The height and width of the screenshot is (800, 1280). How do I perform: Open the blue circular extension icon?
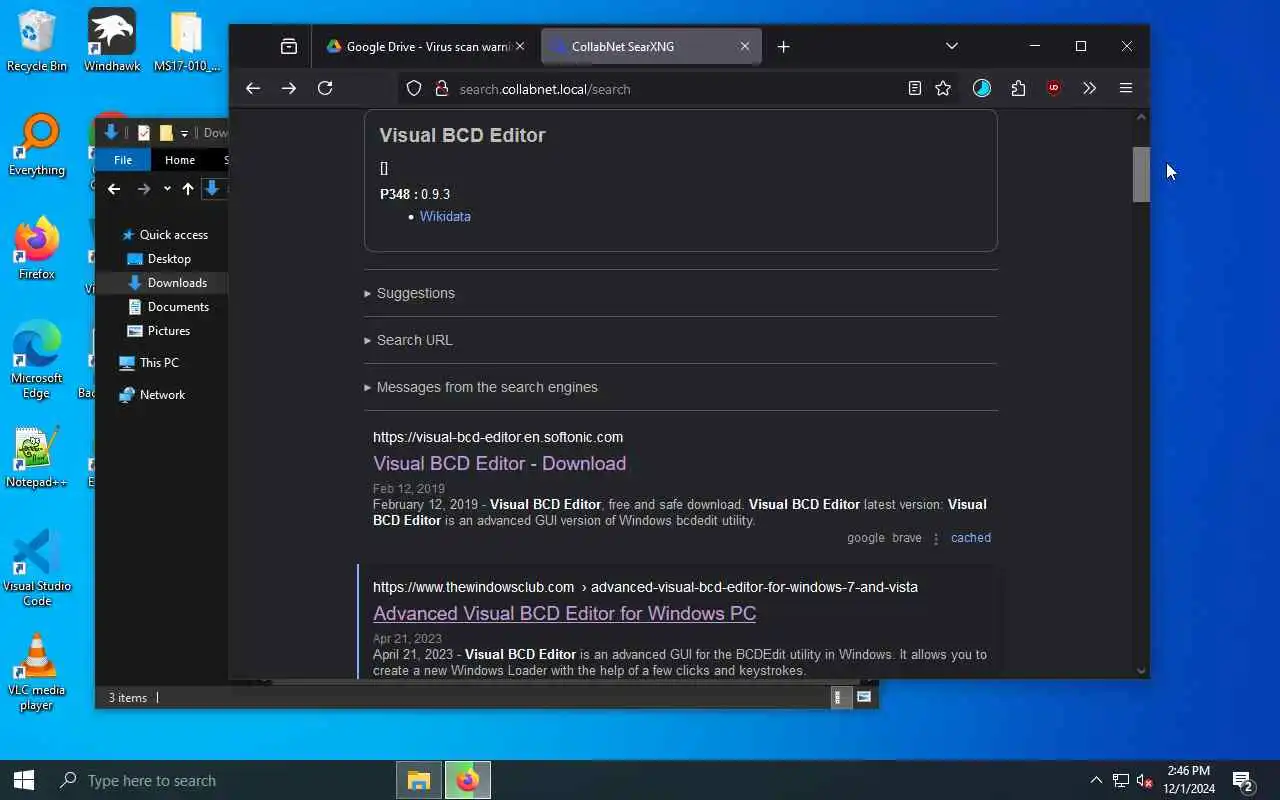pyautogui.click(x=982, y=88)
